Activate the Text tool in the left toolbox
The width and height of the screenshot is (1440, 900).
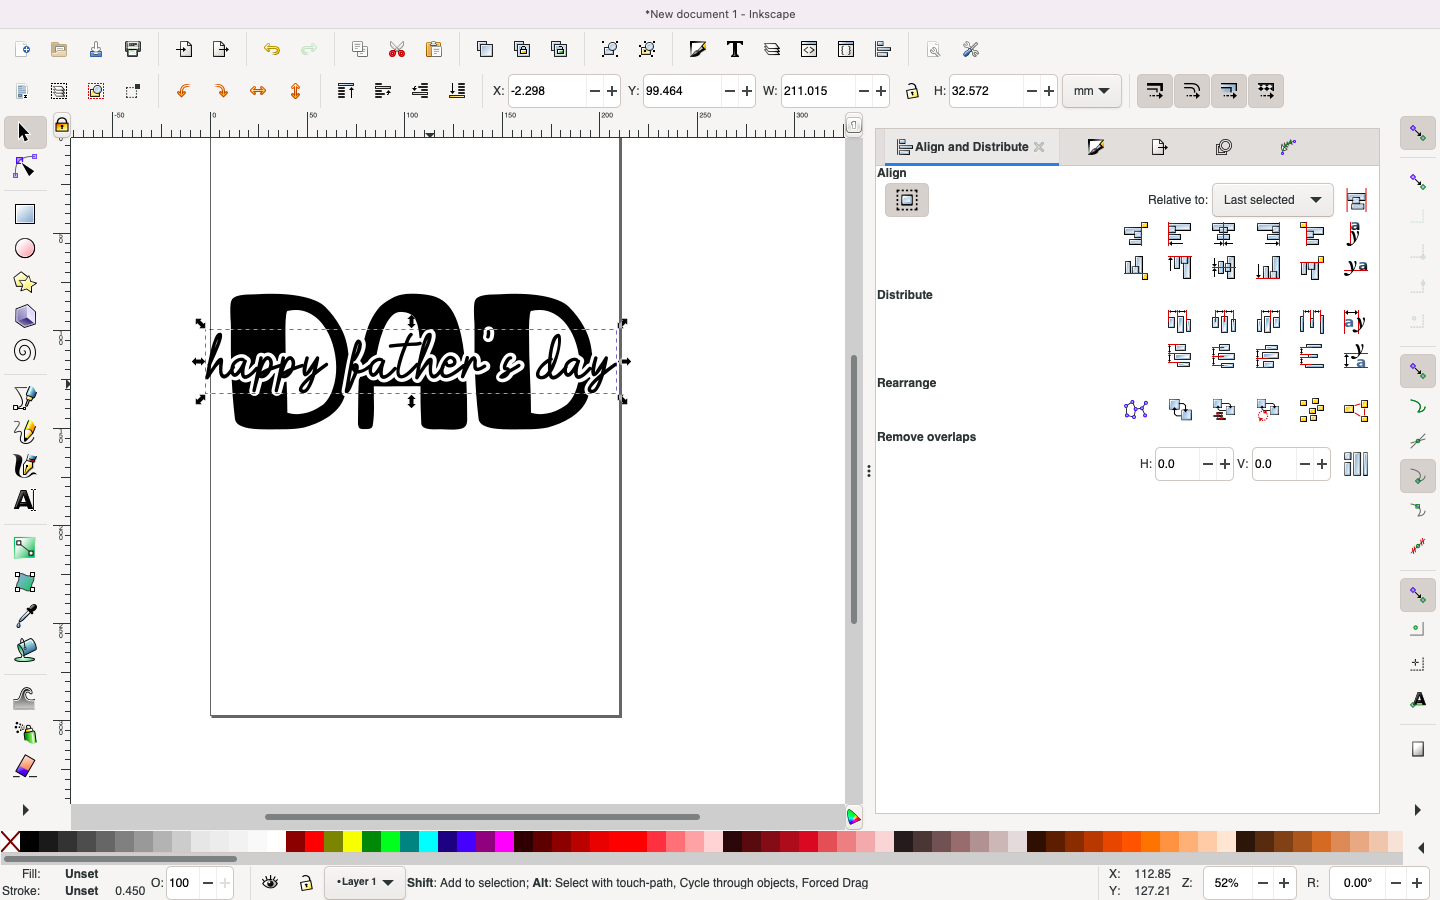tap(25, 500)
